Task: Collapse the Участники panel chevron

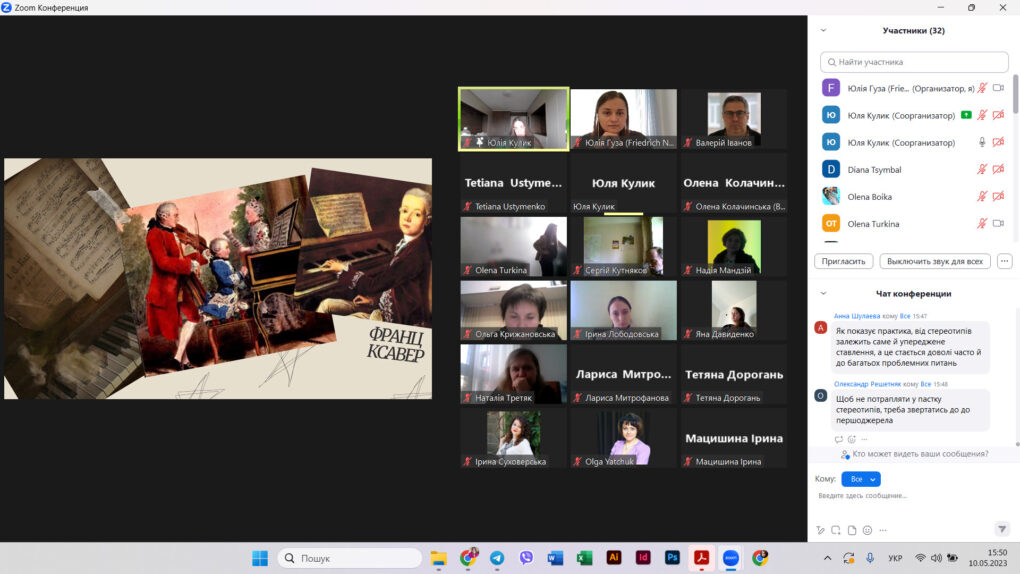Action: point(824,31)
